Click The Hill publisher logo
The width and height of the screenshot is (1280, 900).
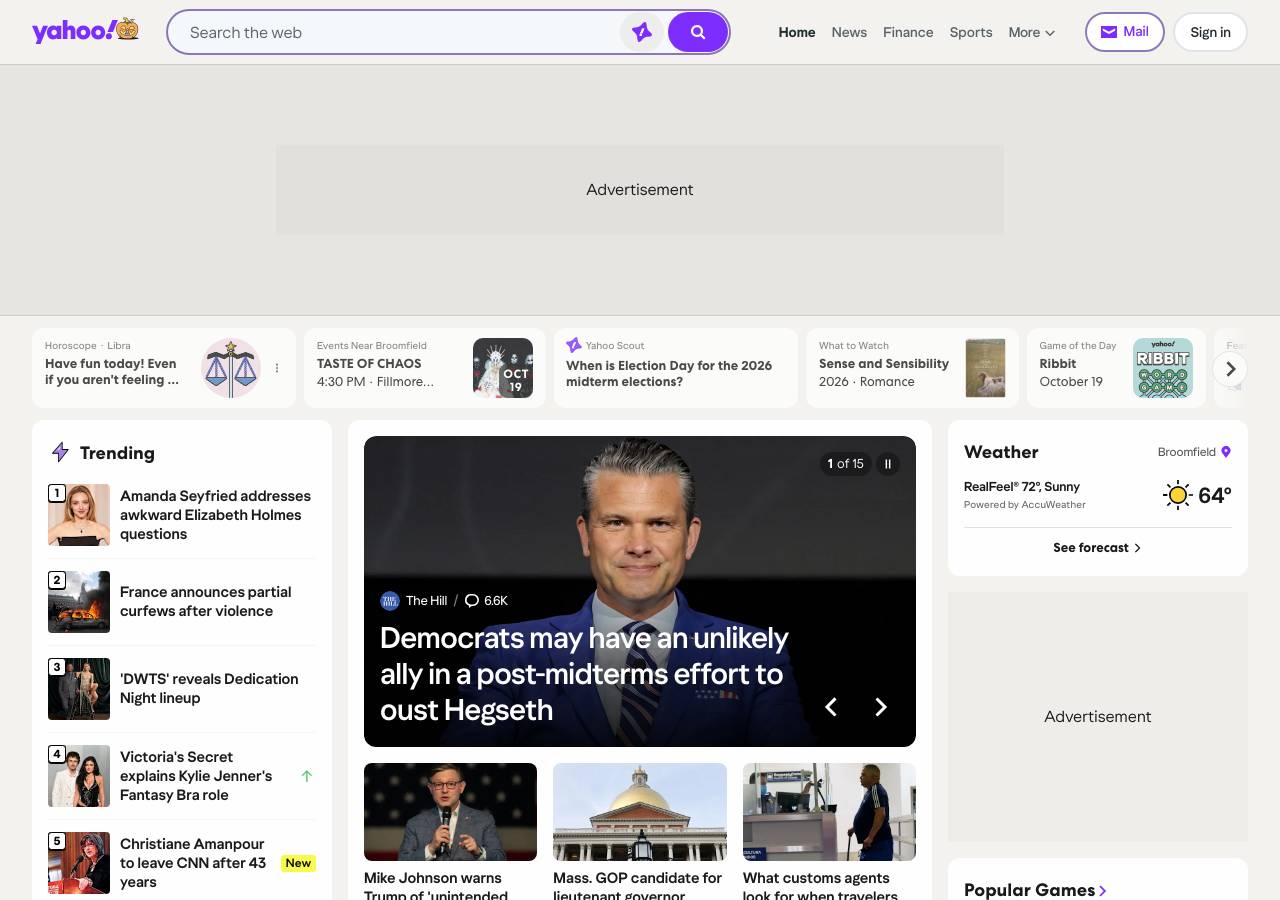point(389,601)
